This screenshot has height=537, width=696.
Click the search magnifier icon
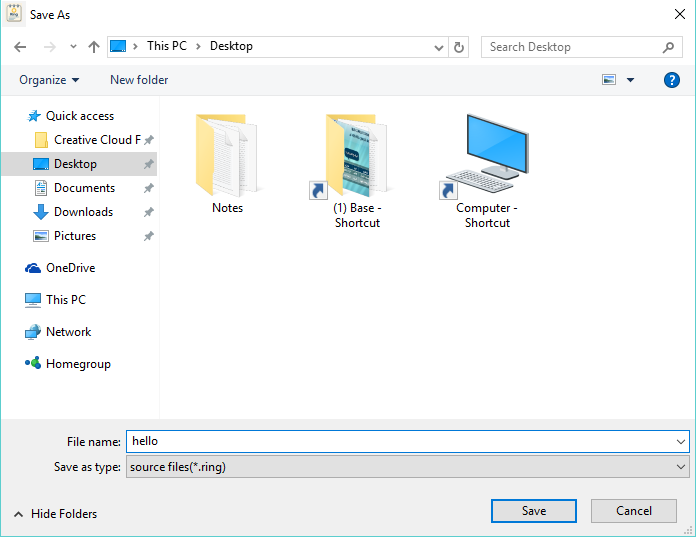pyautogui.click(x=670, y=47)
